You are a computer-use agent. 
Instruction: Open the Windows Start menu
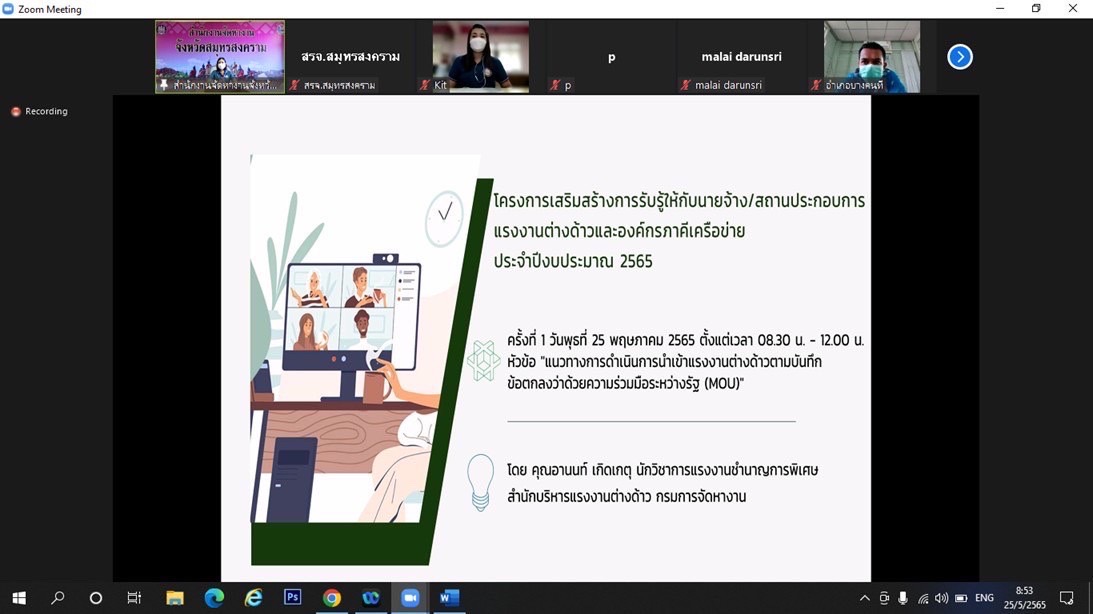click(18, 598)
